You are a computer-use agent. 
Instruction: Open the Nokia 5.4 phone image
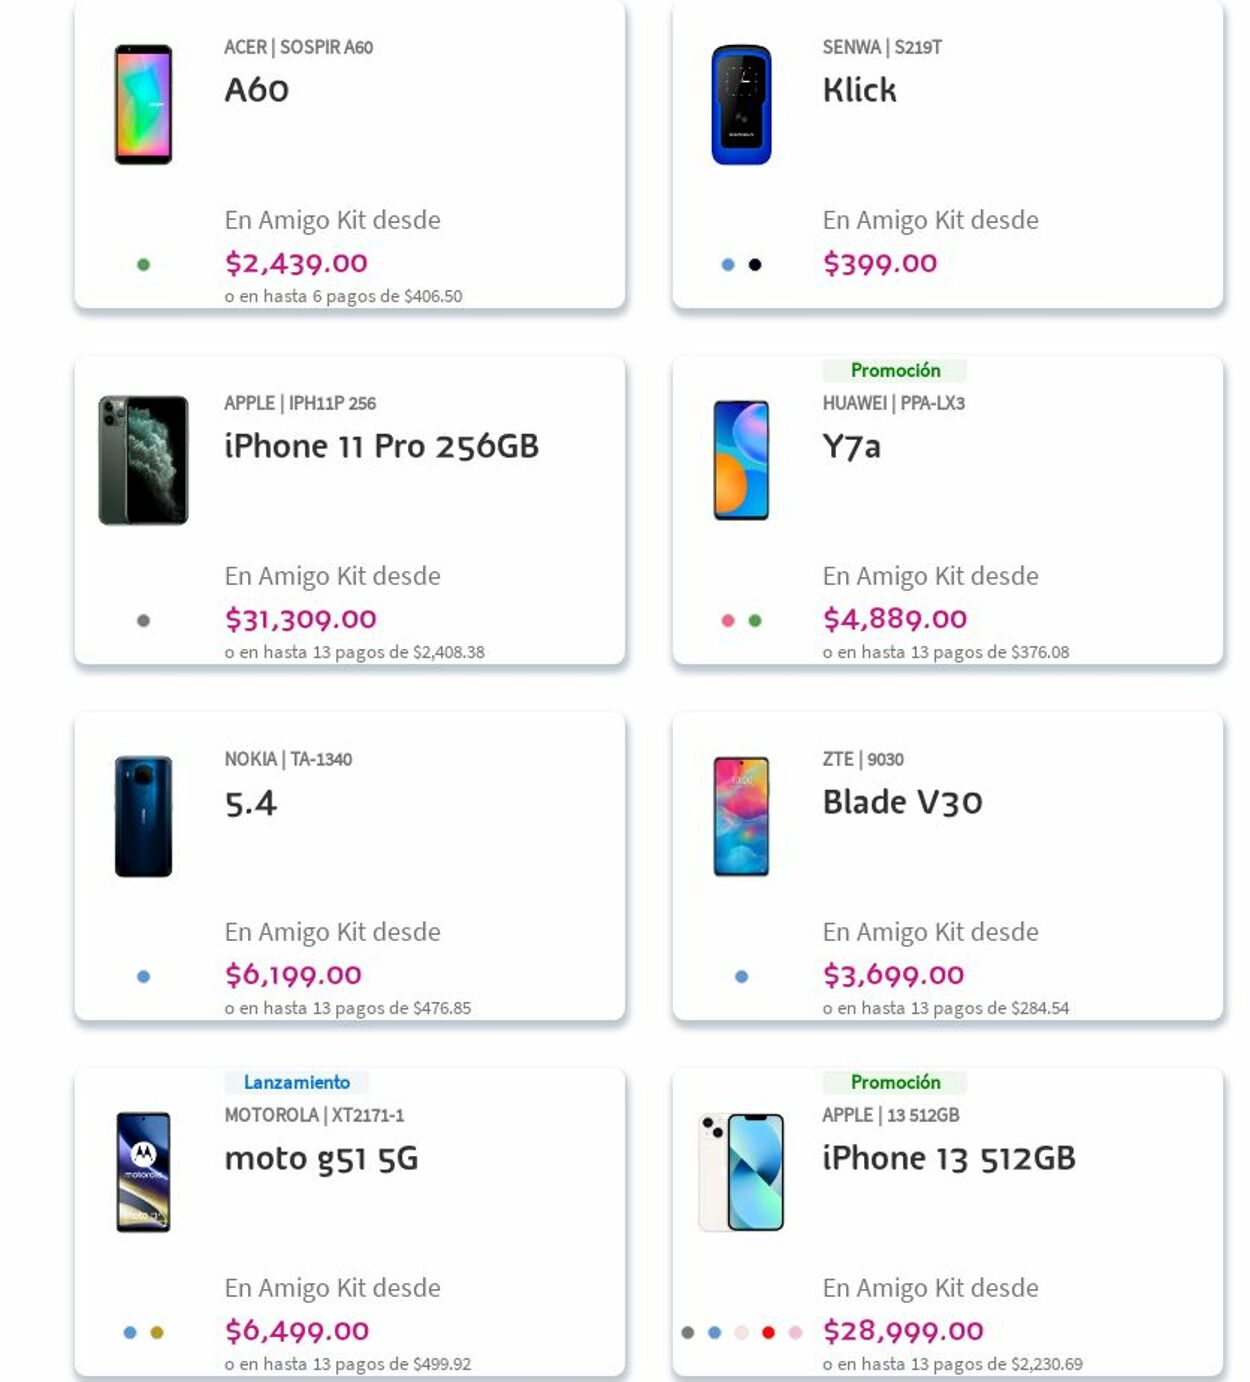point(143,816)
